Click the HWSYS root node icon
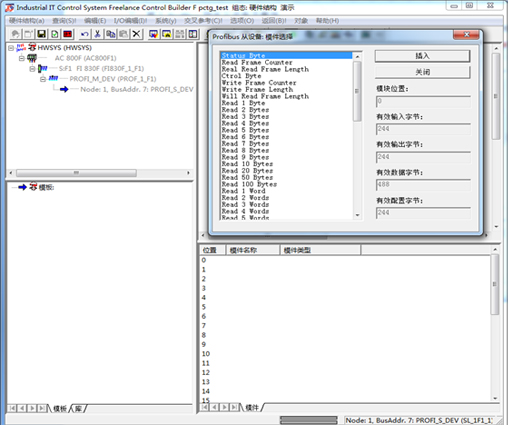 point(21,48)
